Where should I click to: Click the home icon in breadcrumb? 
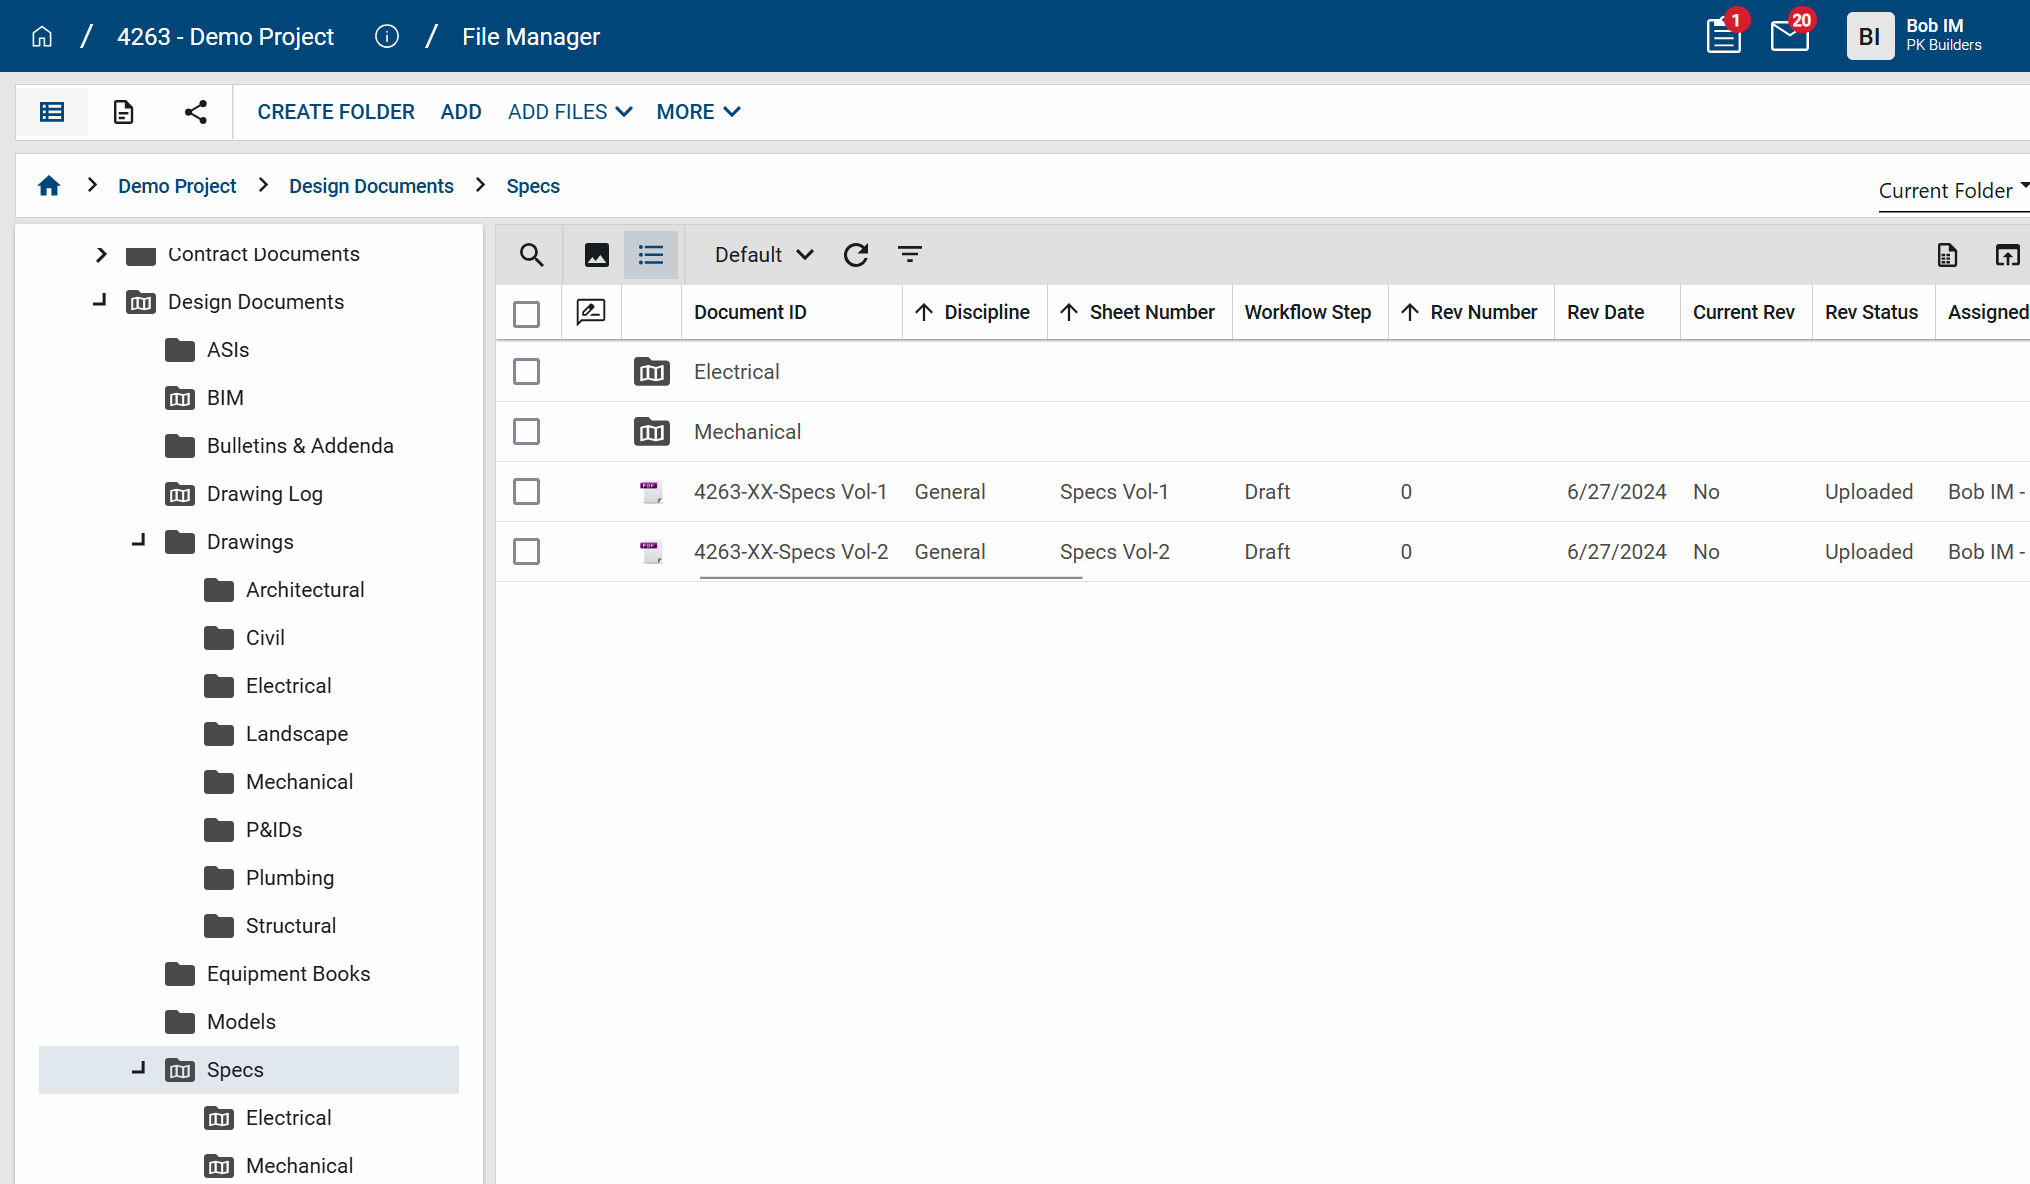49,186
